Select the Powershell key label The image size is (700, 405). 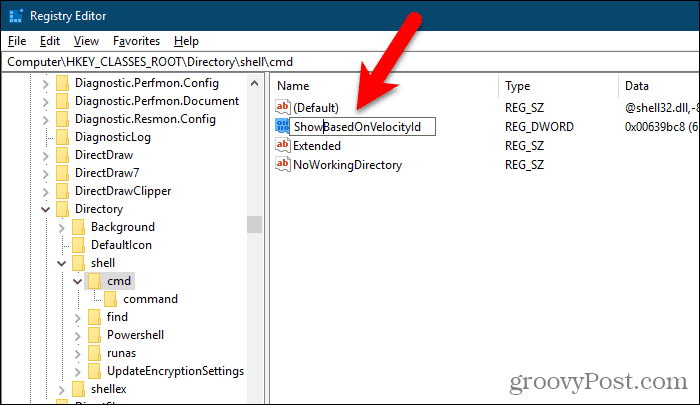point(135,335)
